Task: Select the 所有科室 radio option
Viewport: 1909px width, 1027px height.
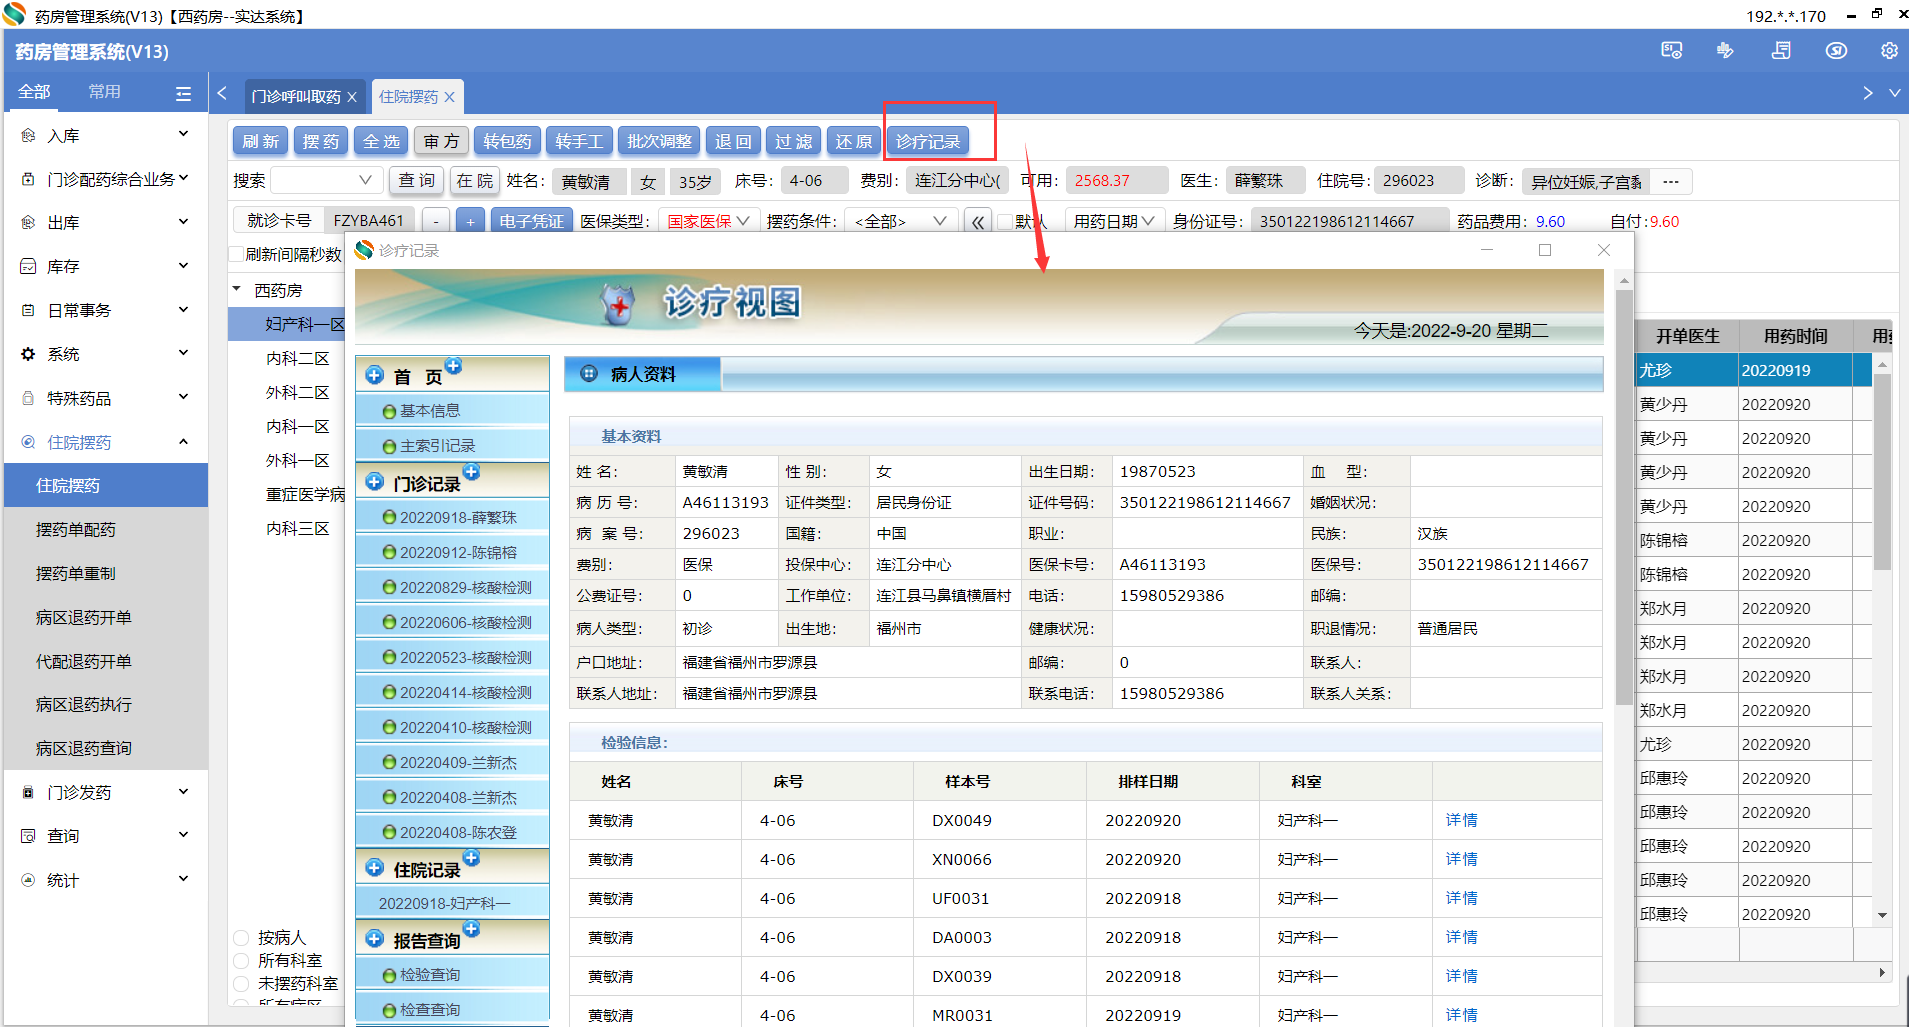Action: pos(241,961)
